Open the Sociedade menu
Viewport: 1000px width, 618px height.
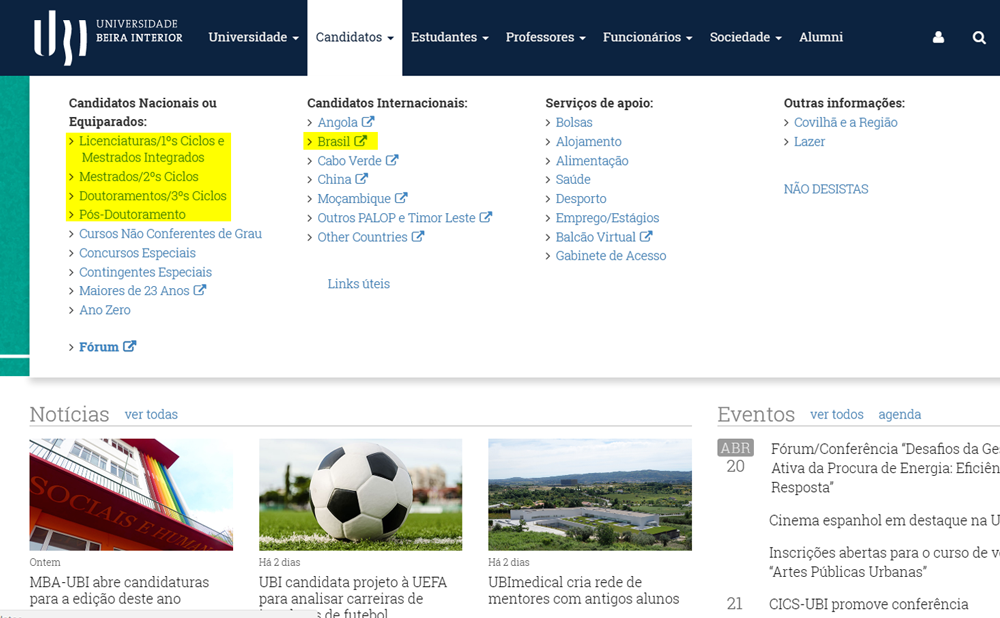746,38
